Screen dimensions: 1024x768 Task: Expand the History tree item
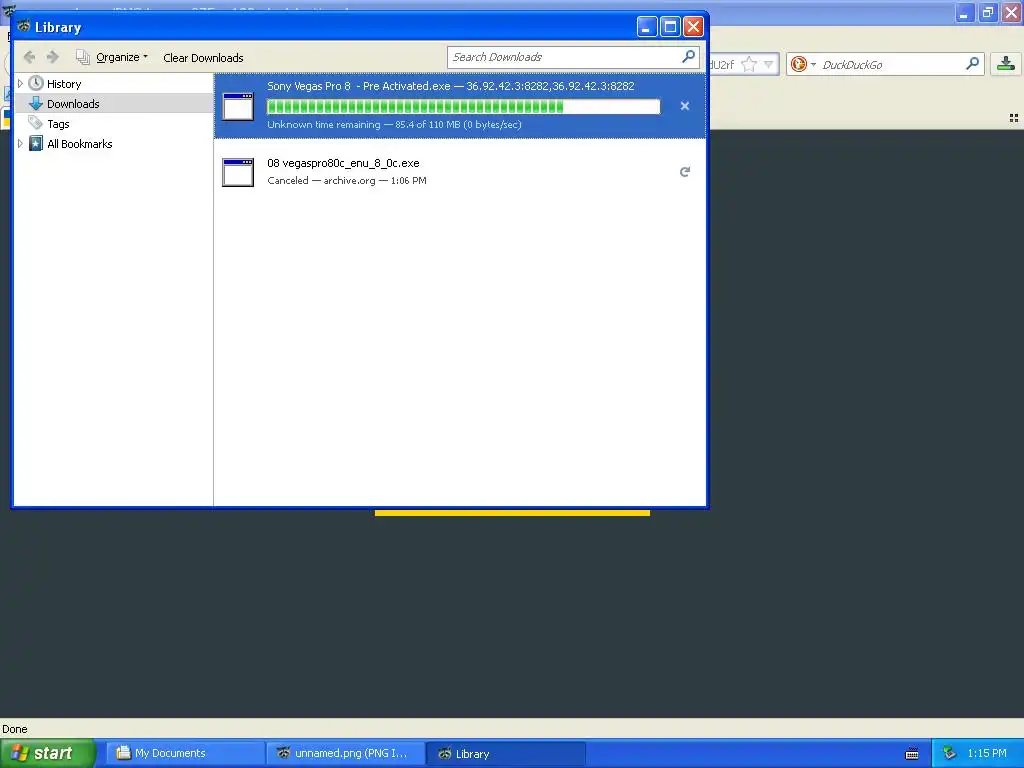coord(20,84)
